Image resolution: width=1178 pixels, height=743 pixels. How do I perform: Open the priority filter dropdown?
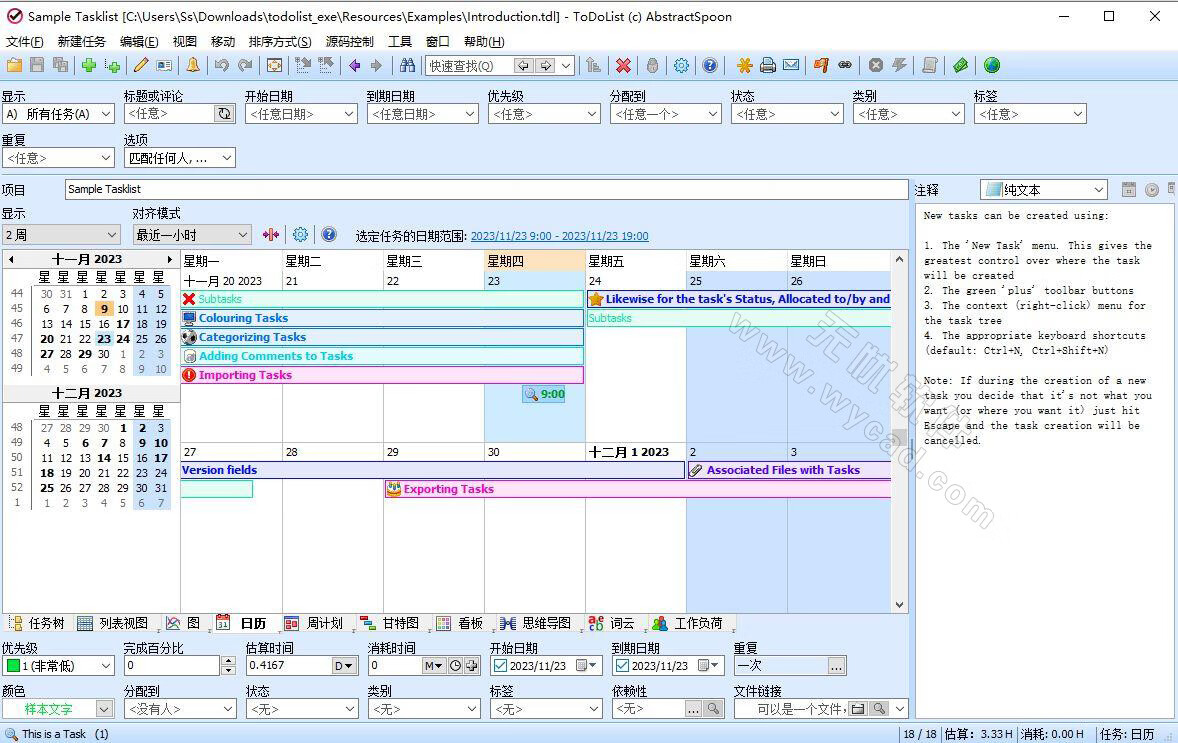[x=543, y=114]
